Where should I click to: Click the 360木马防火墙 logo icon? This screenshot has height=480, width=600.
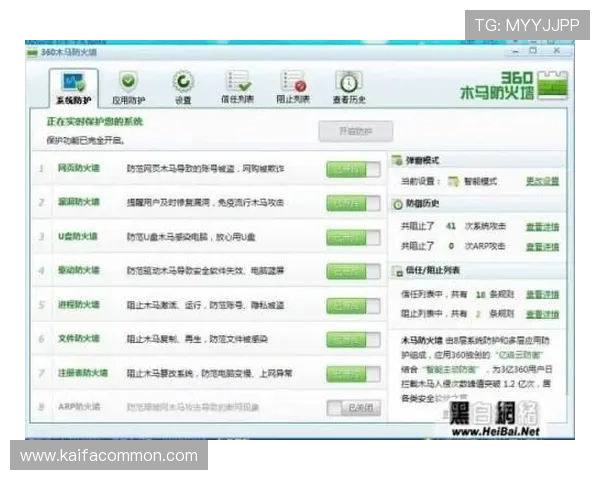point(553,85)
